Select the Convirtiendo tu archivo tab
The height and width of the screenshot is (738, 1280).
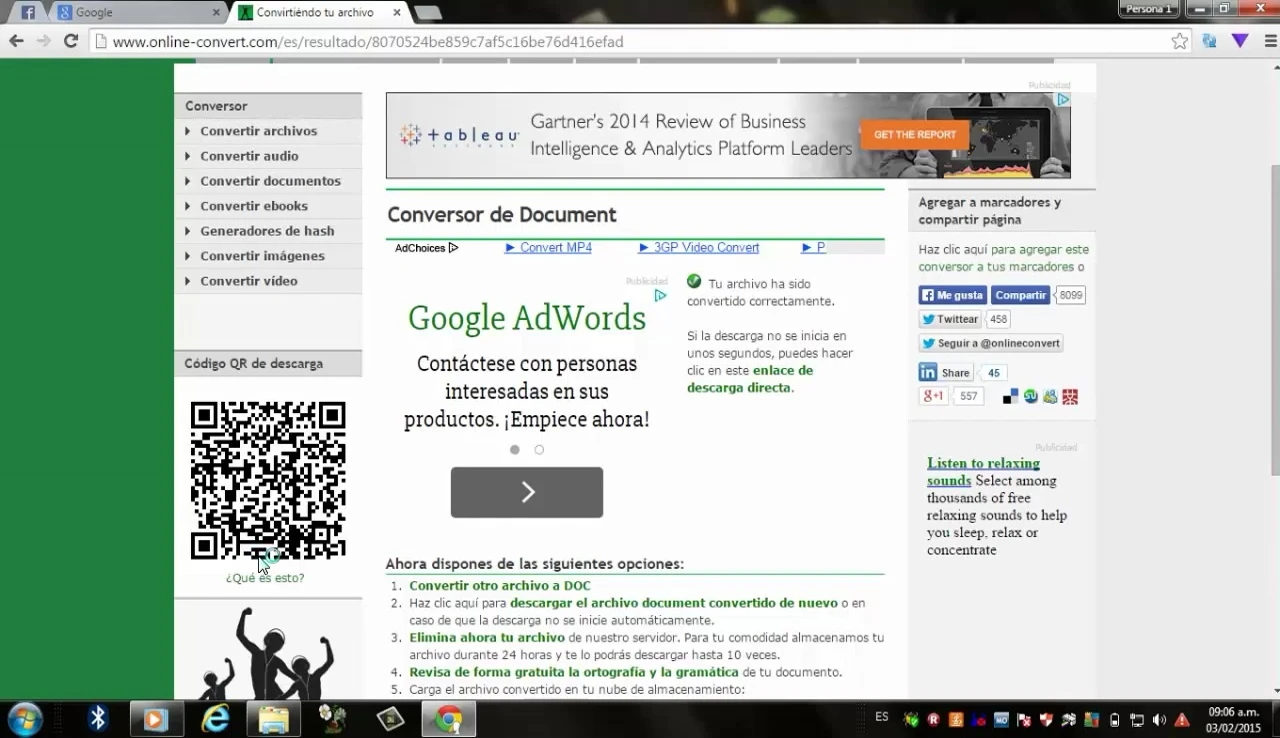point(318,13)
